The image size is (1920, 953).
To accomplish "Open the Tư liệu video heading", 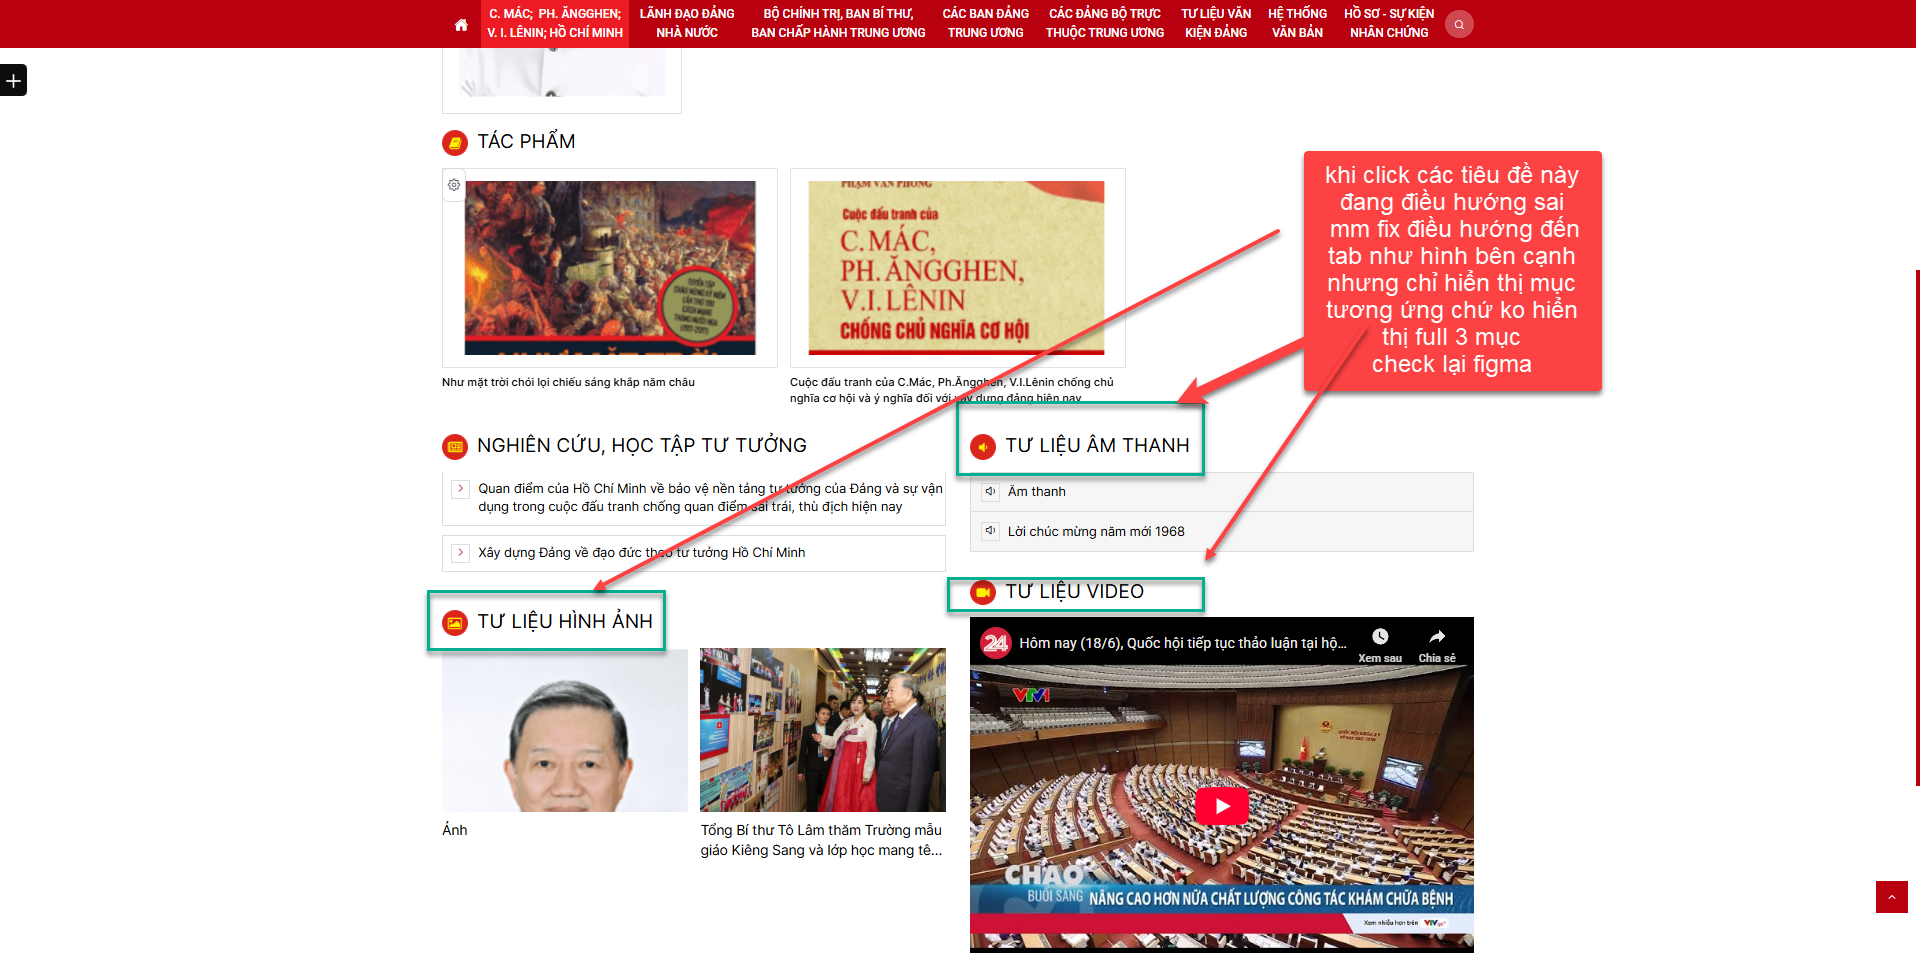I will click(x=1074, y=591).
